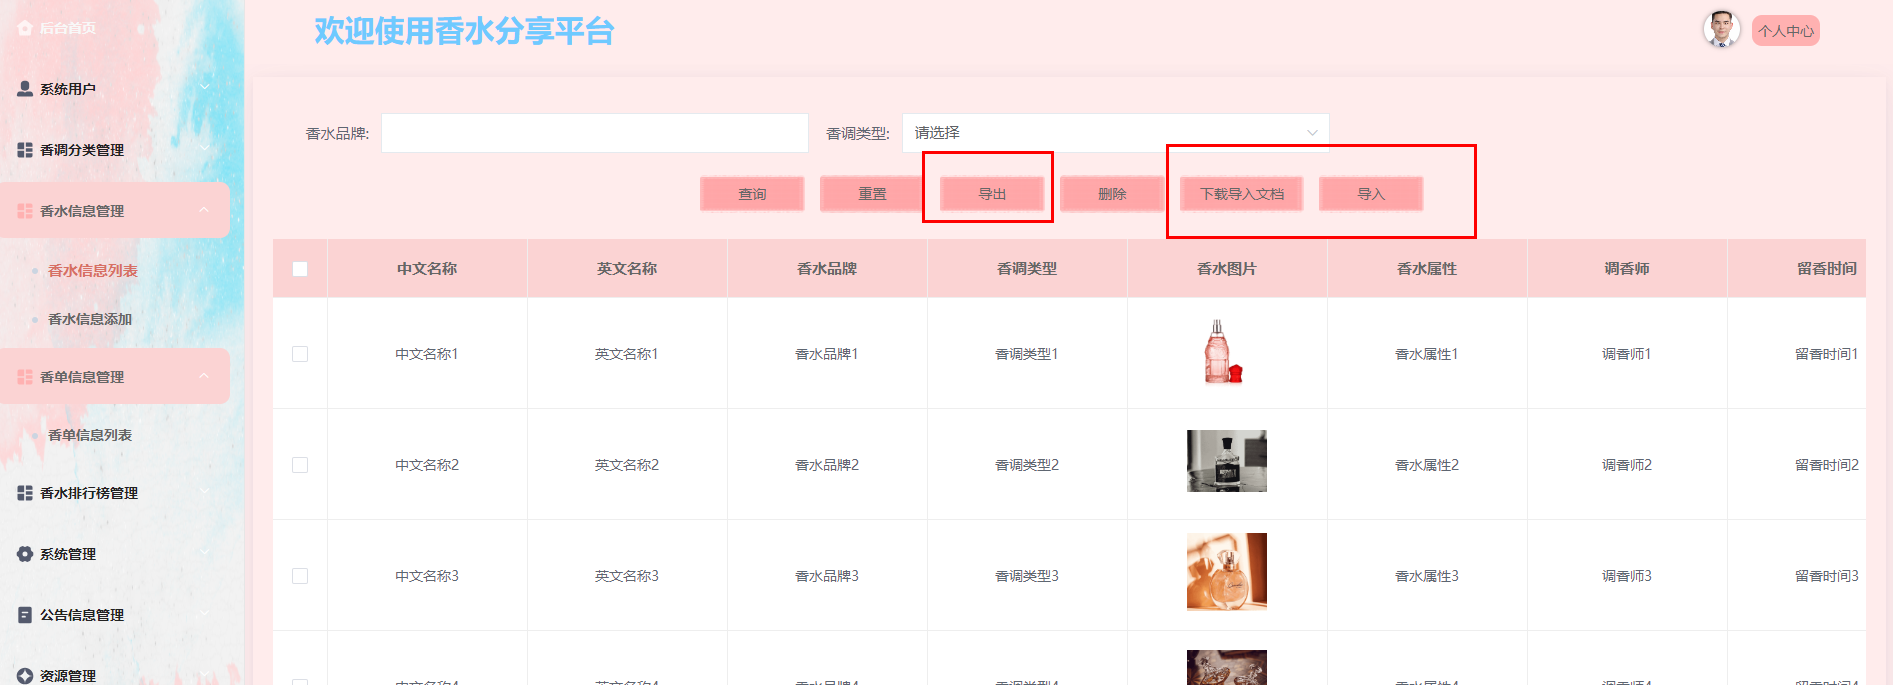Click the gear icon beside 系统管理
This screenshot has width=1893, height=685.
[25, 554]
